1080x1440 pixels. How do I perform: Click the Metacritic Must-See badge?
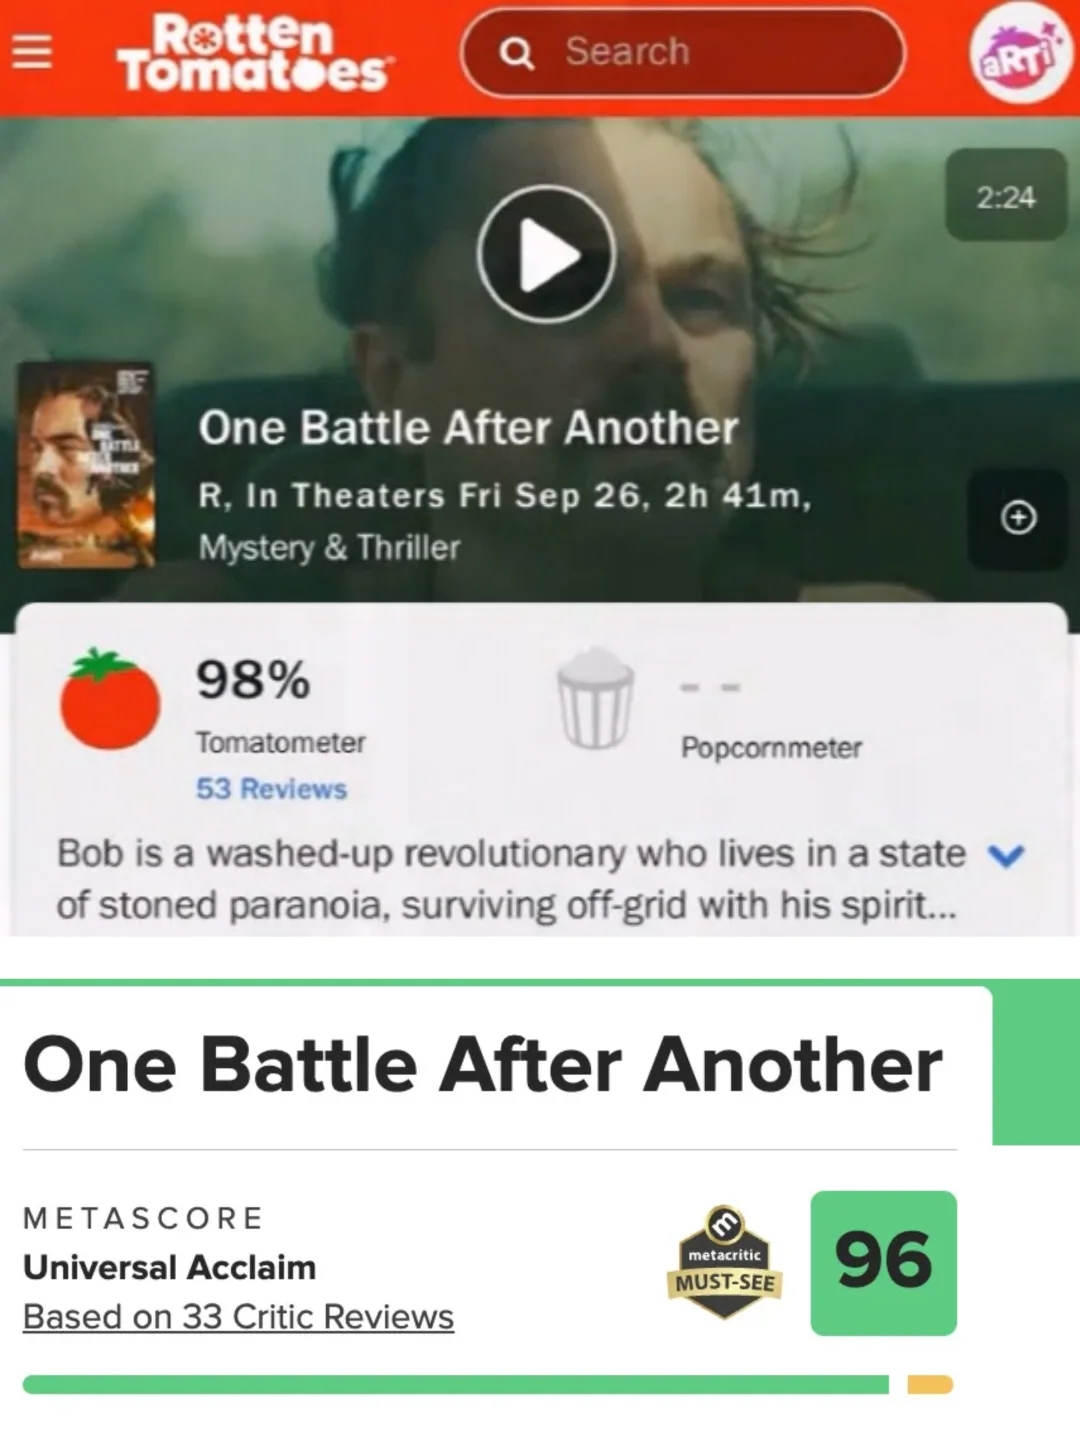(725, 1263)
